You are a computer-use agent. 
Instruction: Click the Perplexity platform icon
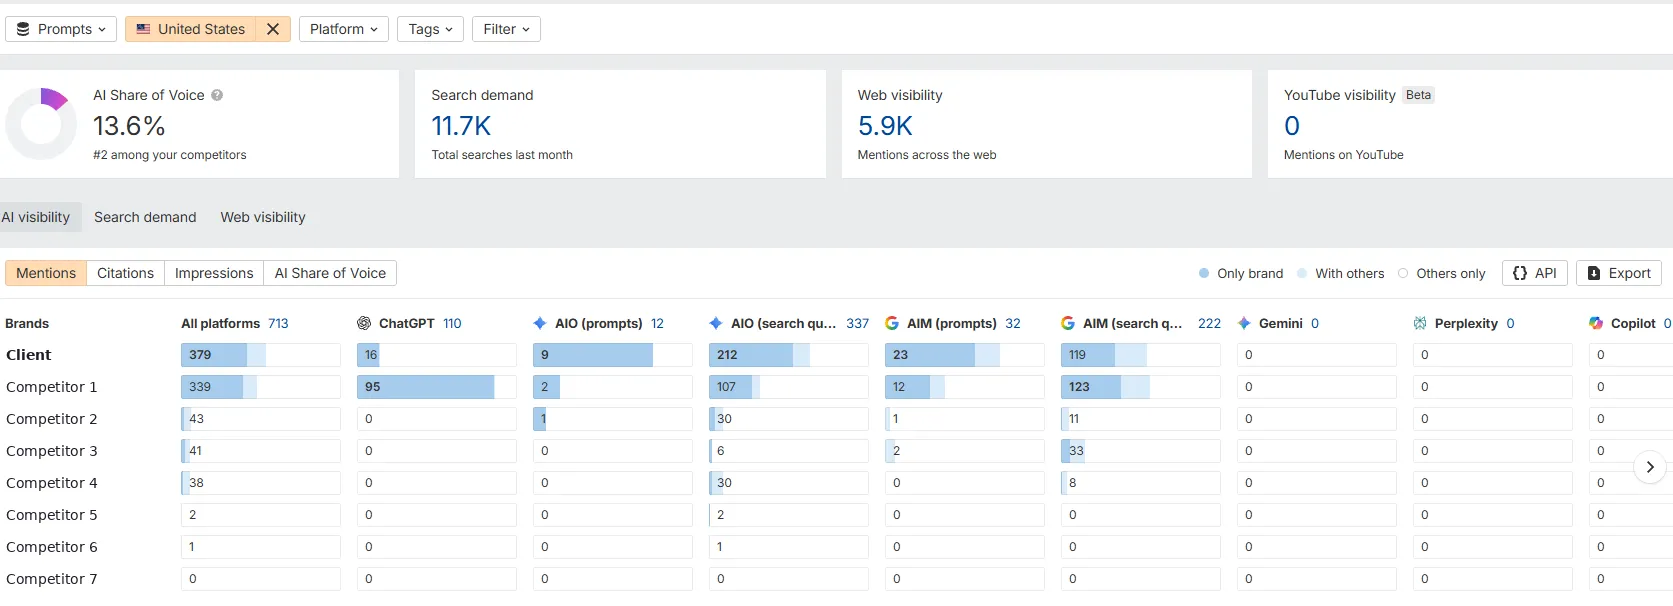(1420, 323)
